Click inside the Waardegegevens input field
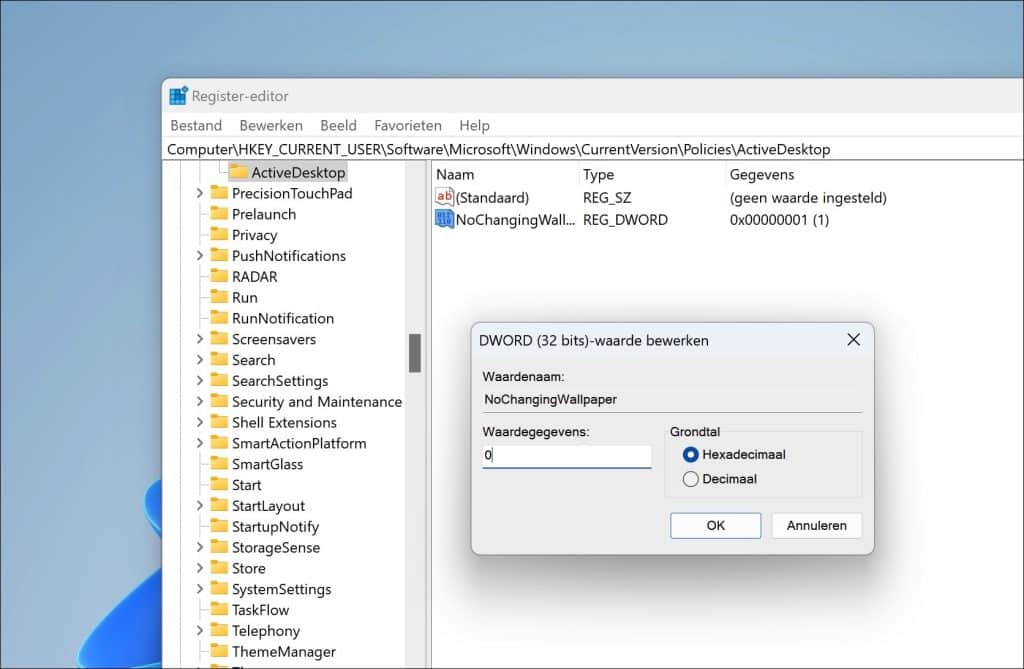 [x=565, y=455]
